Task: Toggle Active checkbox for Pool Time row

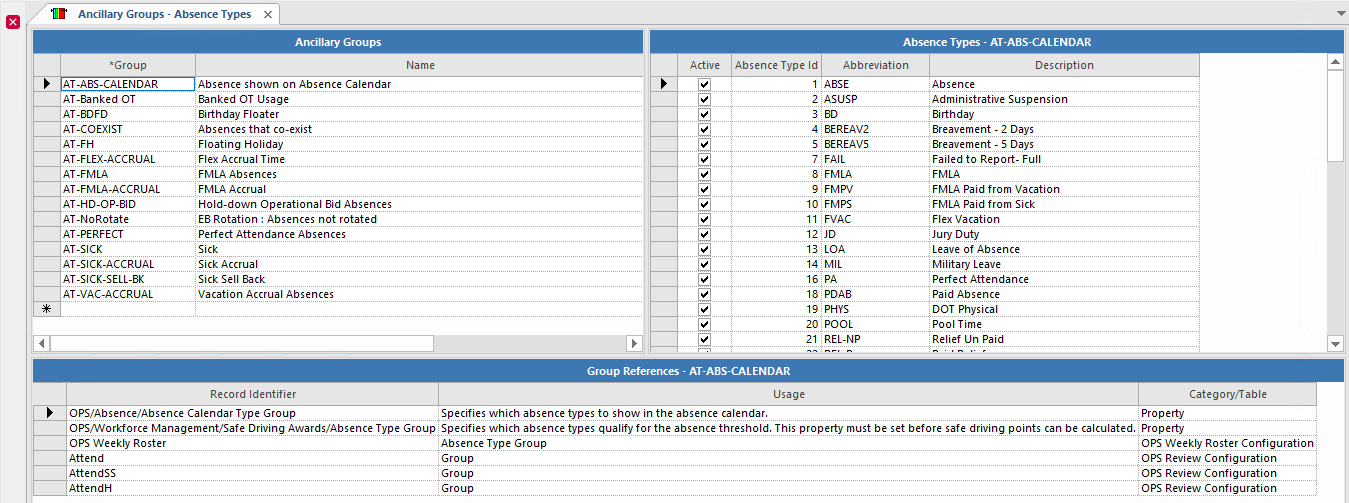Action: 705,324
